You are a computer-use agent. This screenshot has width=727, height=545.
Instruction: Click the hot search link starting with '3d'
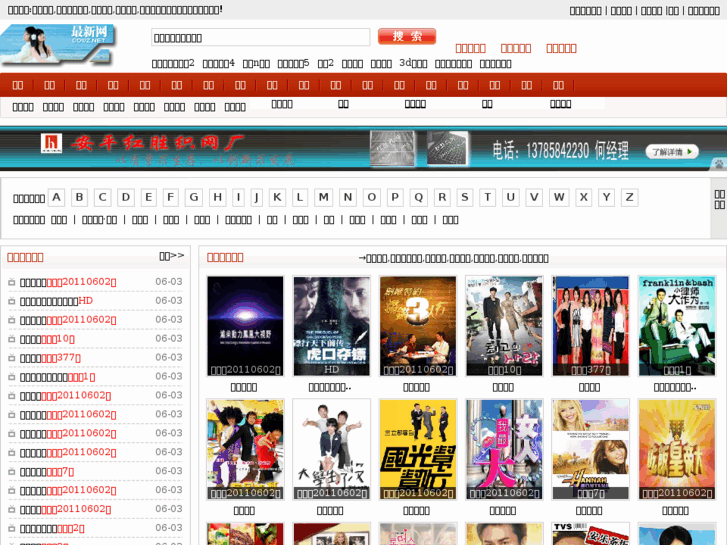[413, 64]
